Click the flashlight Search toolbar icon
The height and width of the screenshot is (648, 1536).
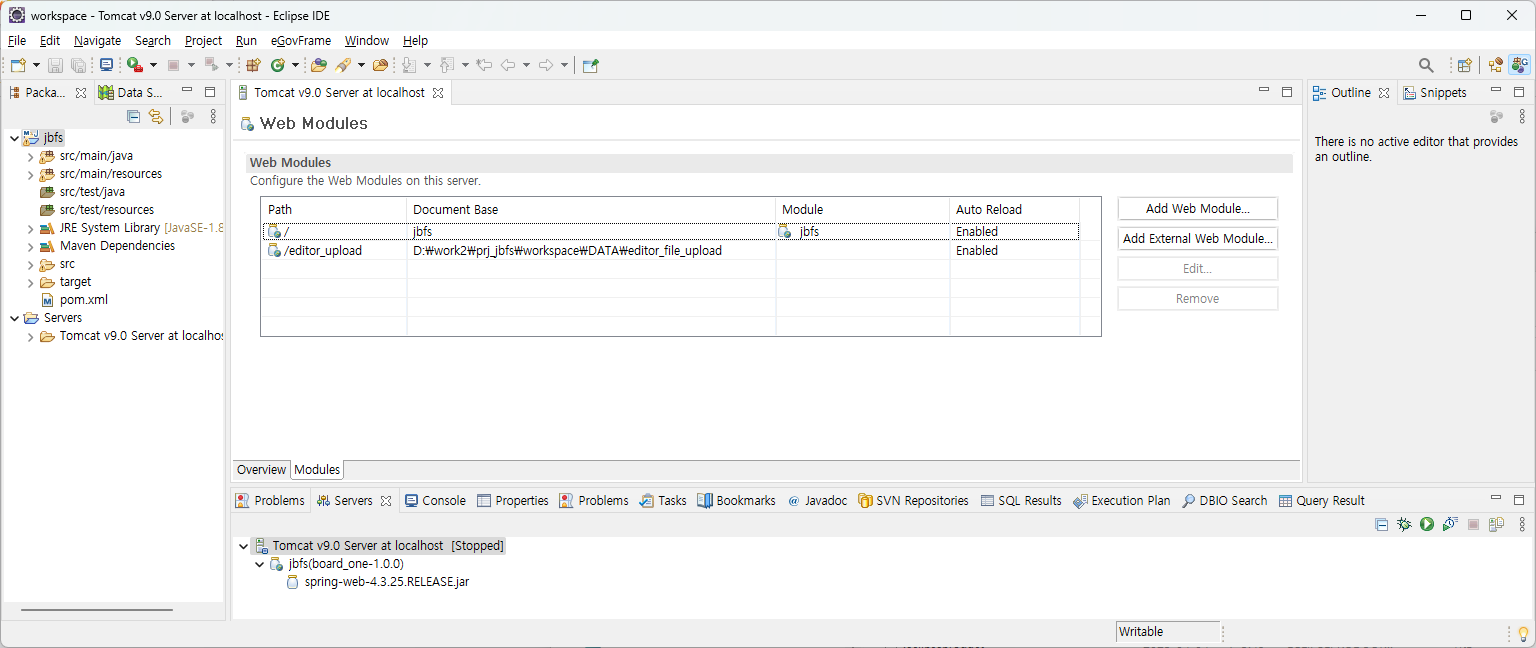(343, 65)
